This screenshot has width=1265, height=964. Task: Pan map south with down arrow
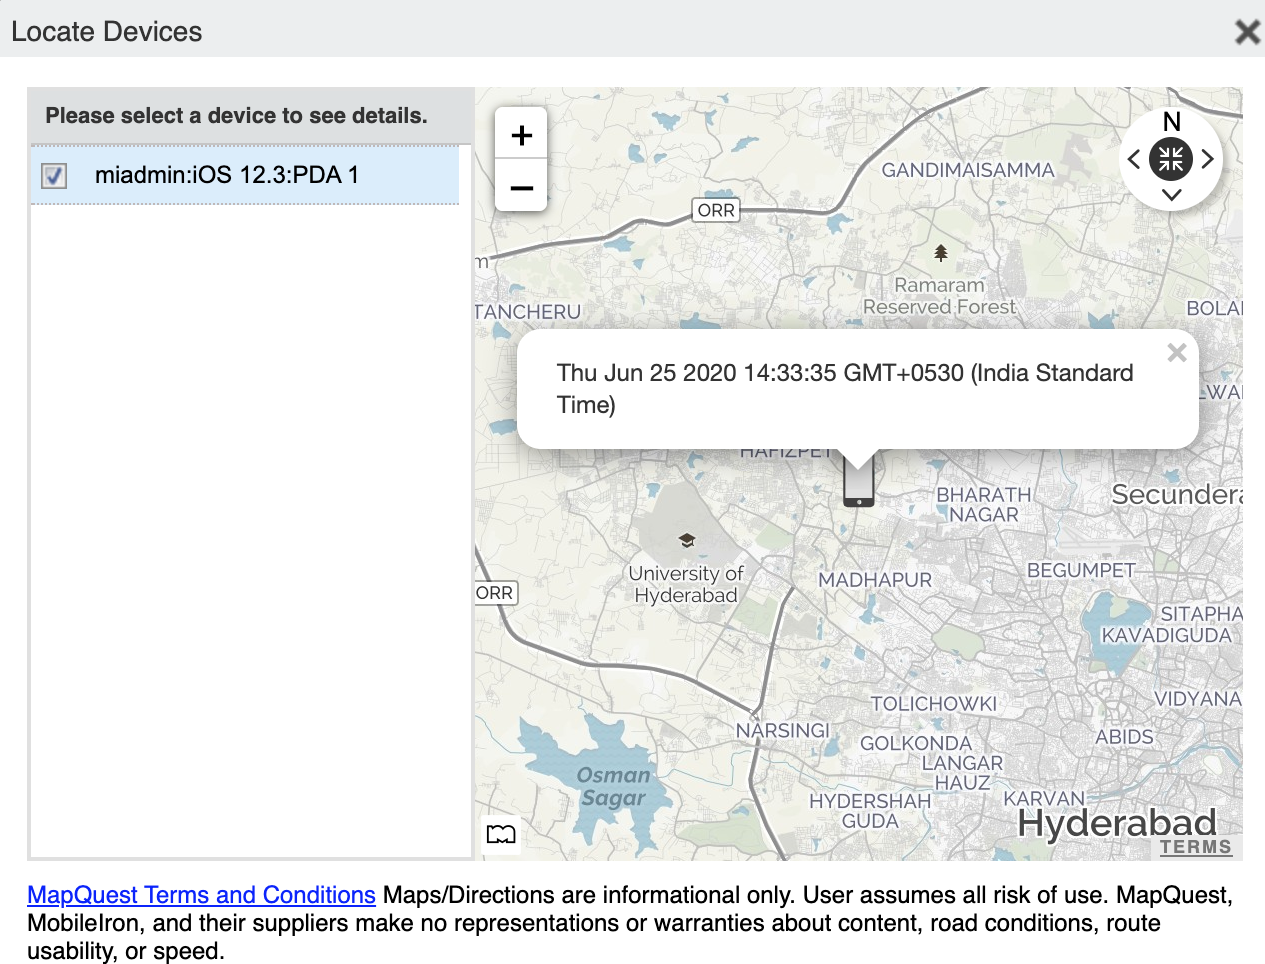tap(1172, 195)
